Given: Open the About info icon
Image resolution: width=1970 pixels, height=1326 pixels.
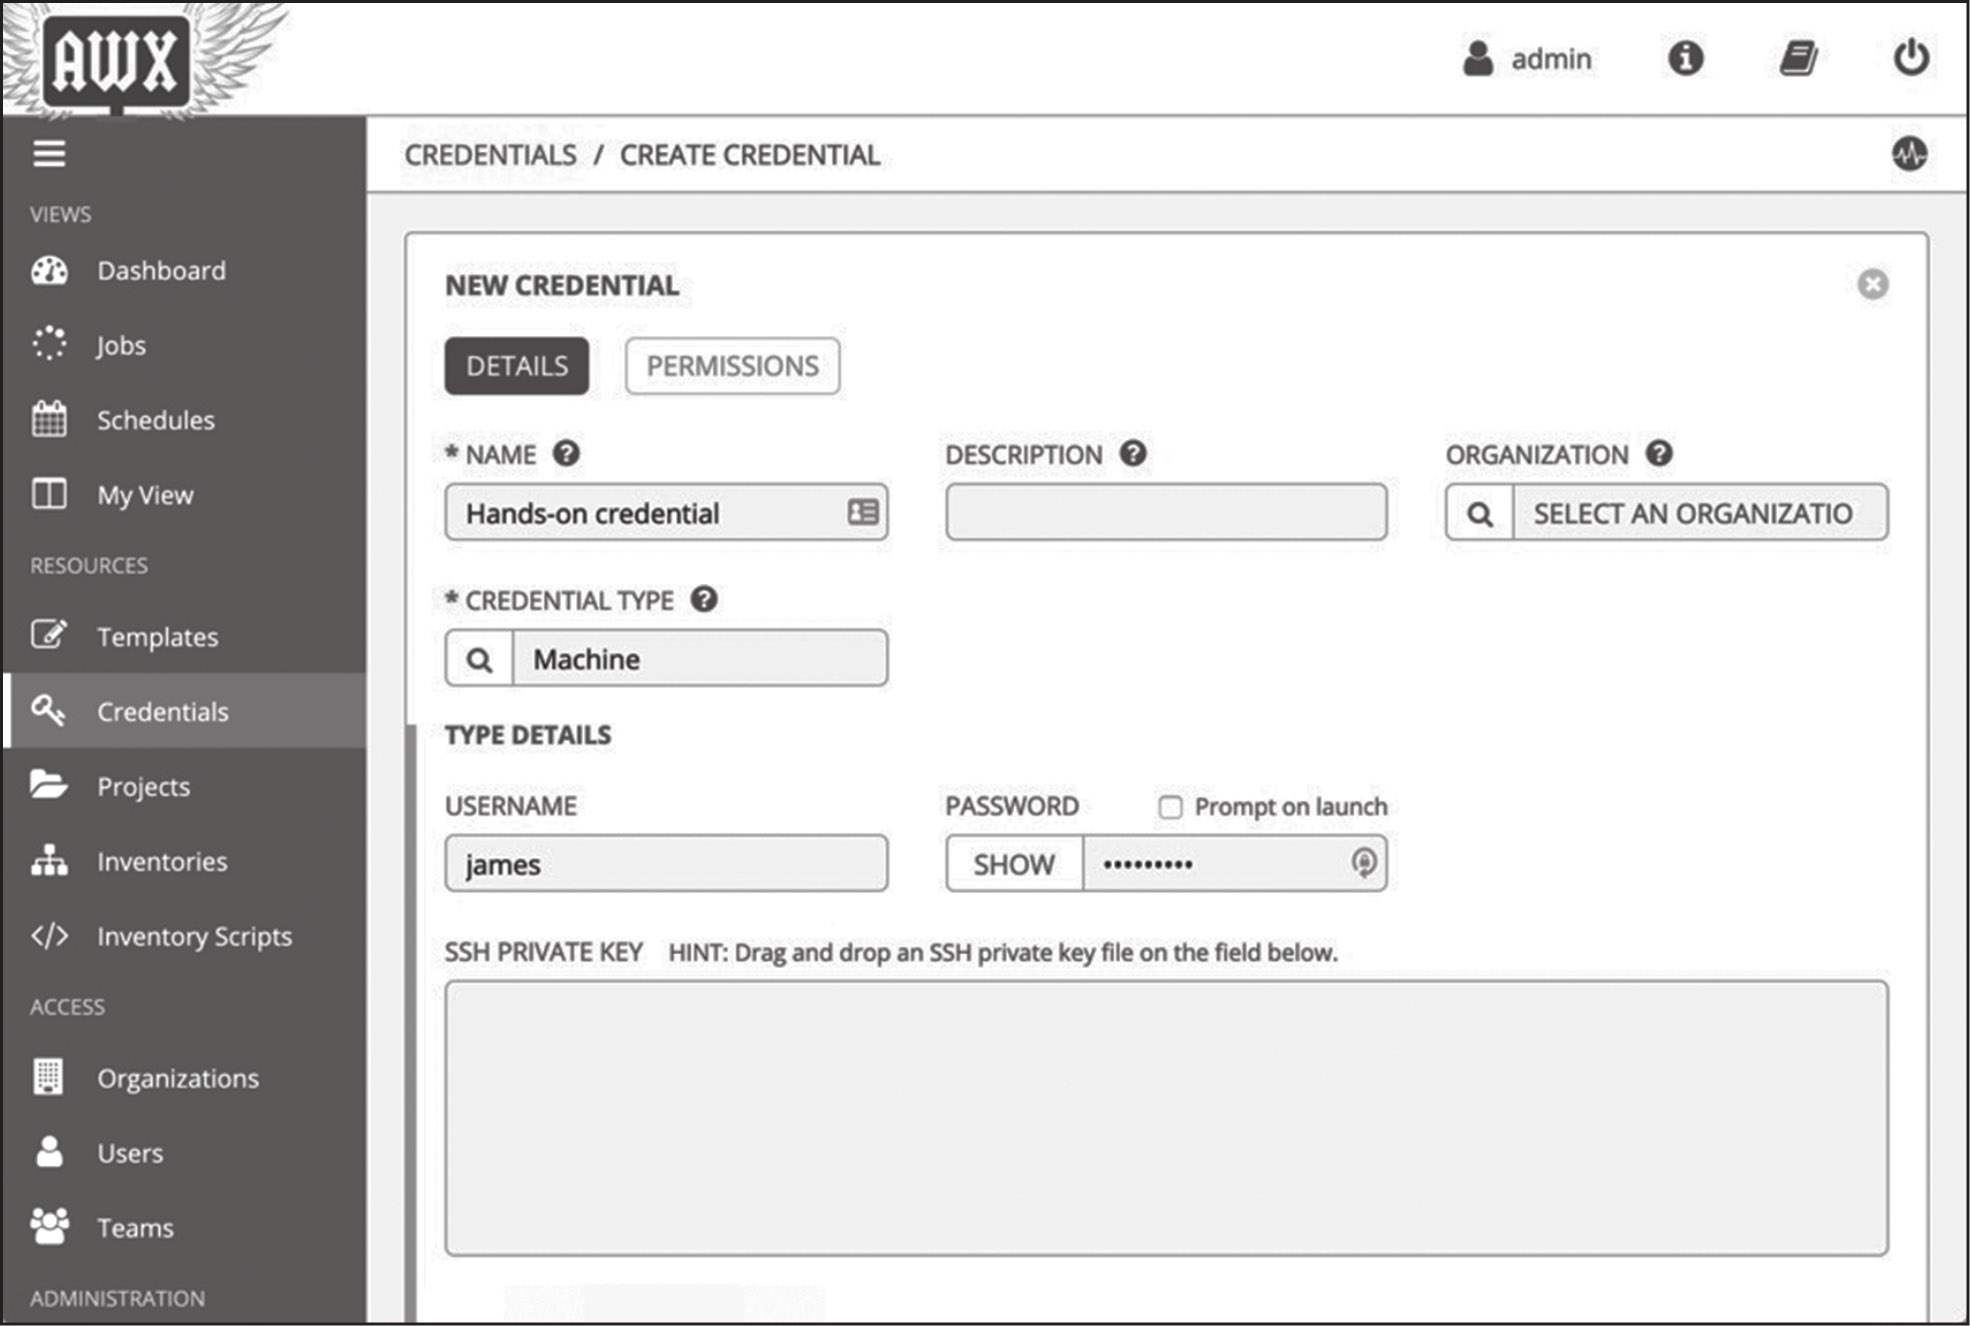Looking at the screenshot, I should (1685, 58).
